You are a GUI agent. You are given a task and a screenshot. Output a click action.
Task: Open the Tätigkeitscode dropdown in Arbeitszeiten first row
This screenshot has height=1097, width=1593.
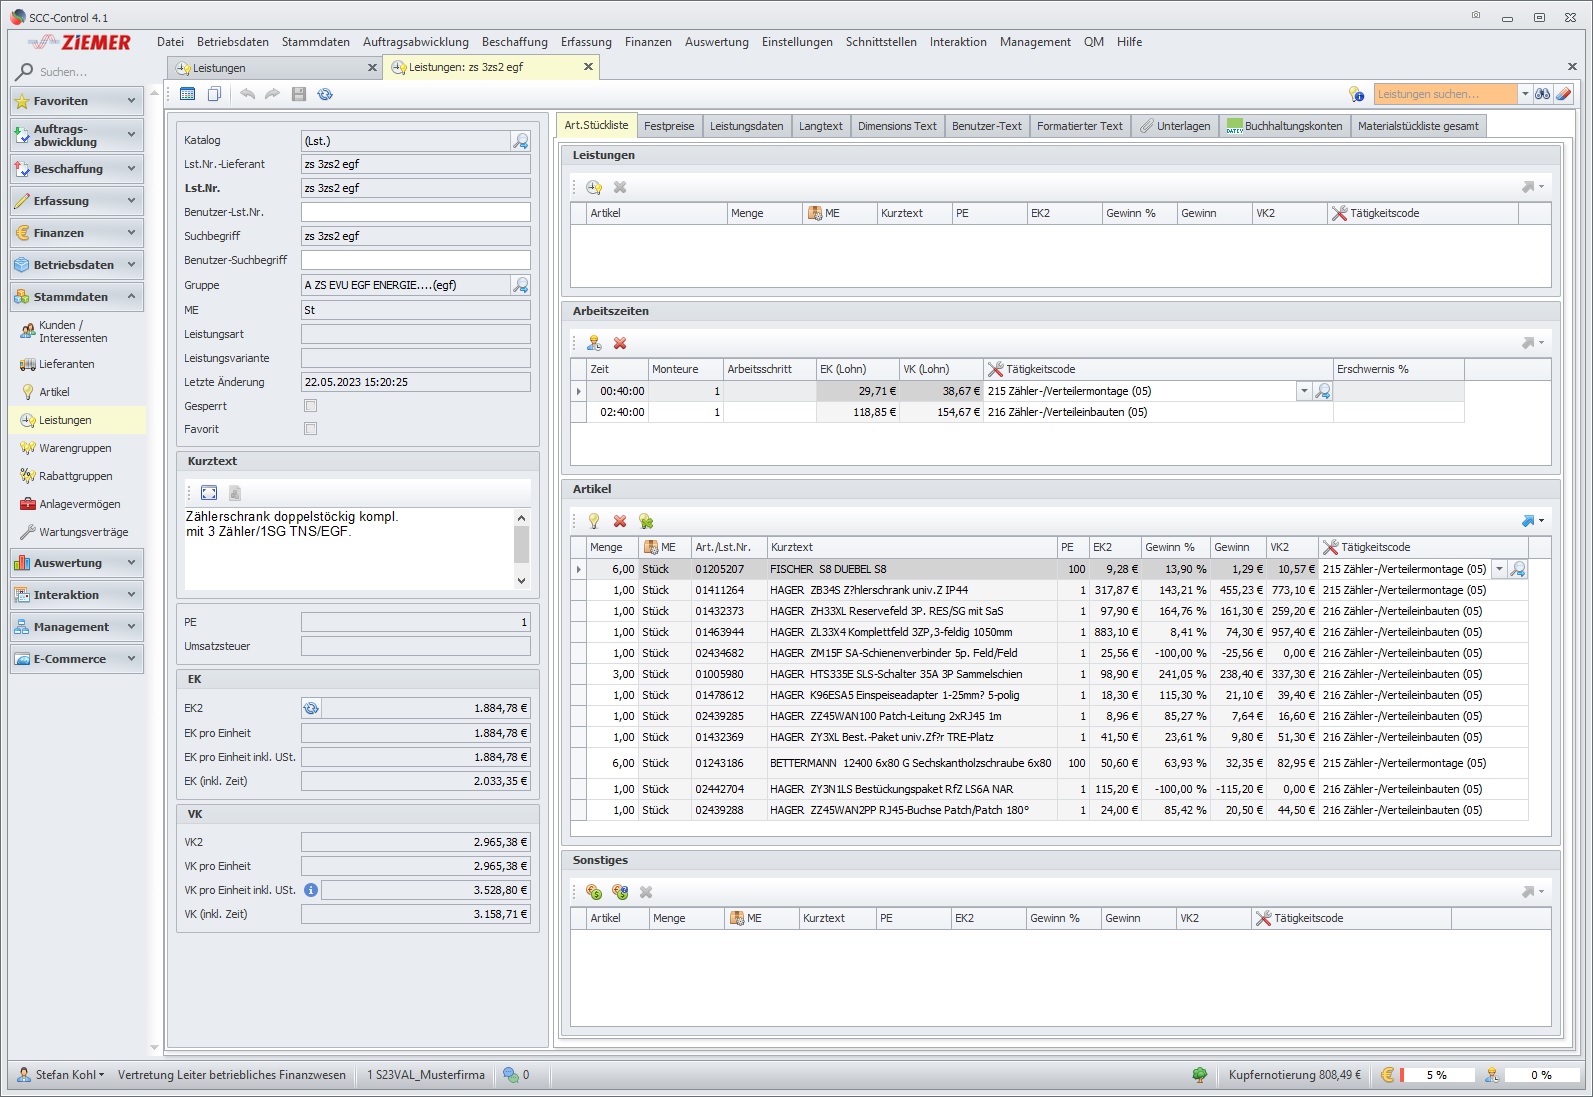point(1304,391)
